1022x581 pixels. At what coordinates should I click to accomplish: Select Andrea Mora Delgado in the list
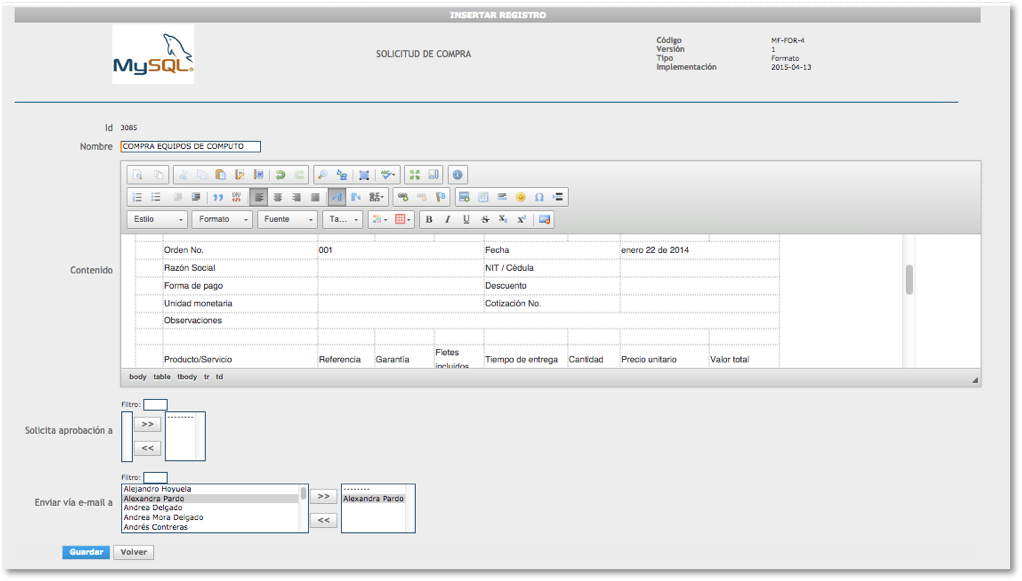point(164,518)
